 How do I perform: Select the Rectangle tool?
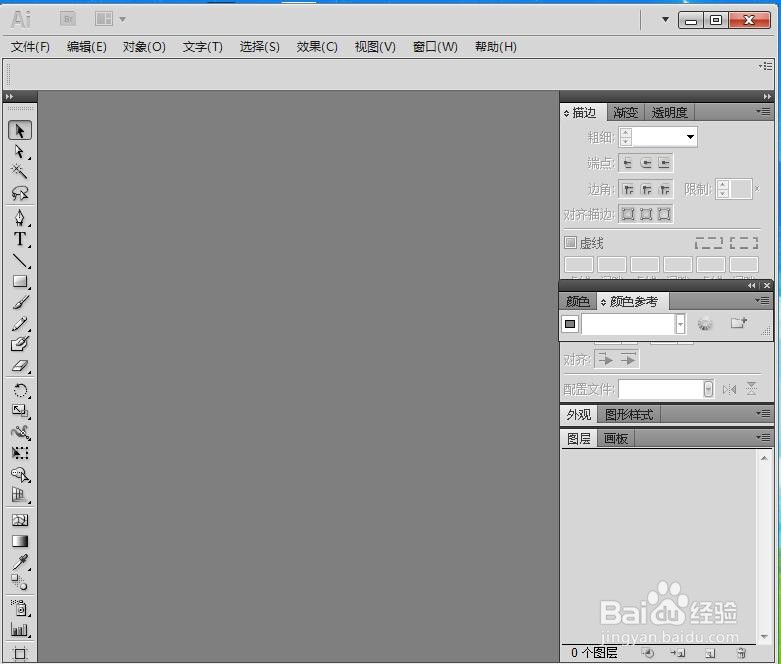point(20,281)
